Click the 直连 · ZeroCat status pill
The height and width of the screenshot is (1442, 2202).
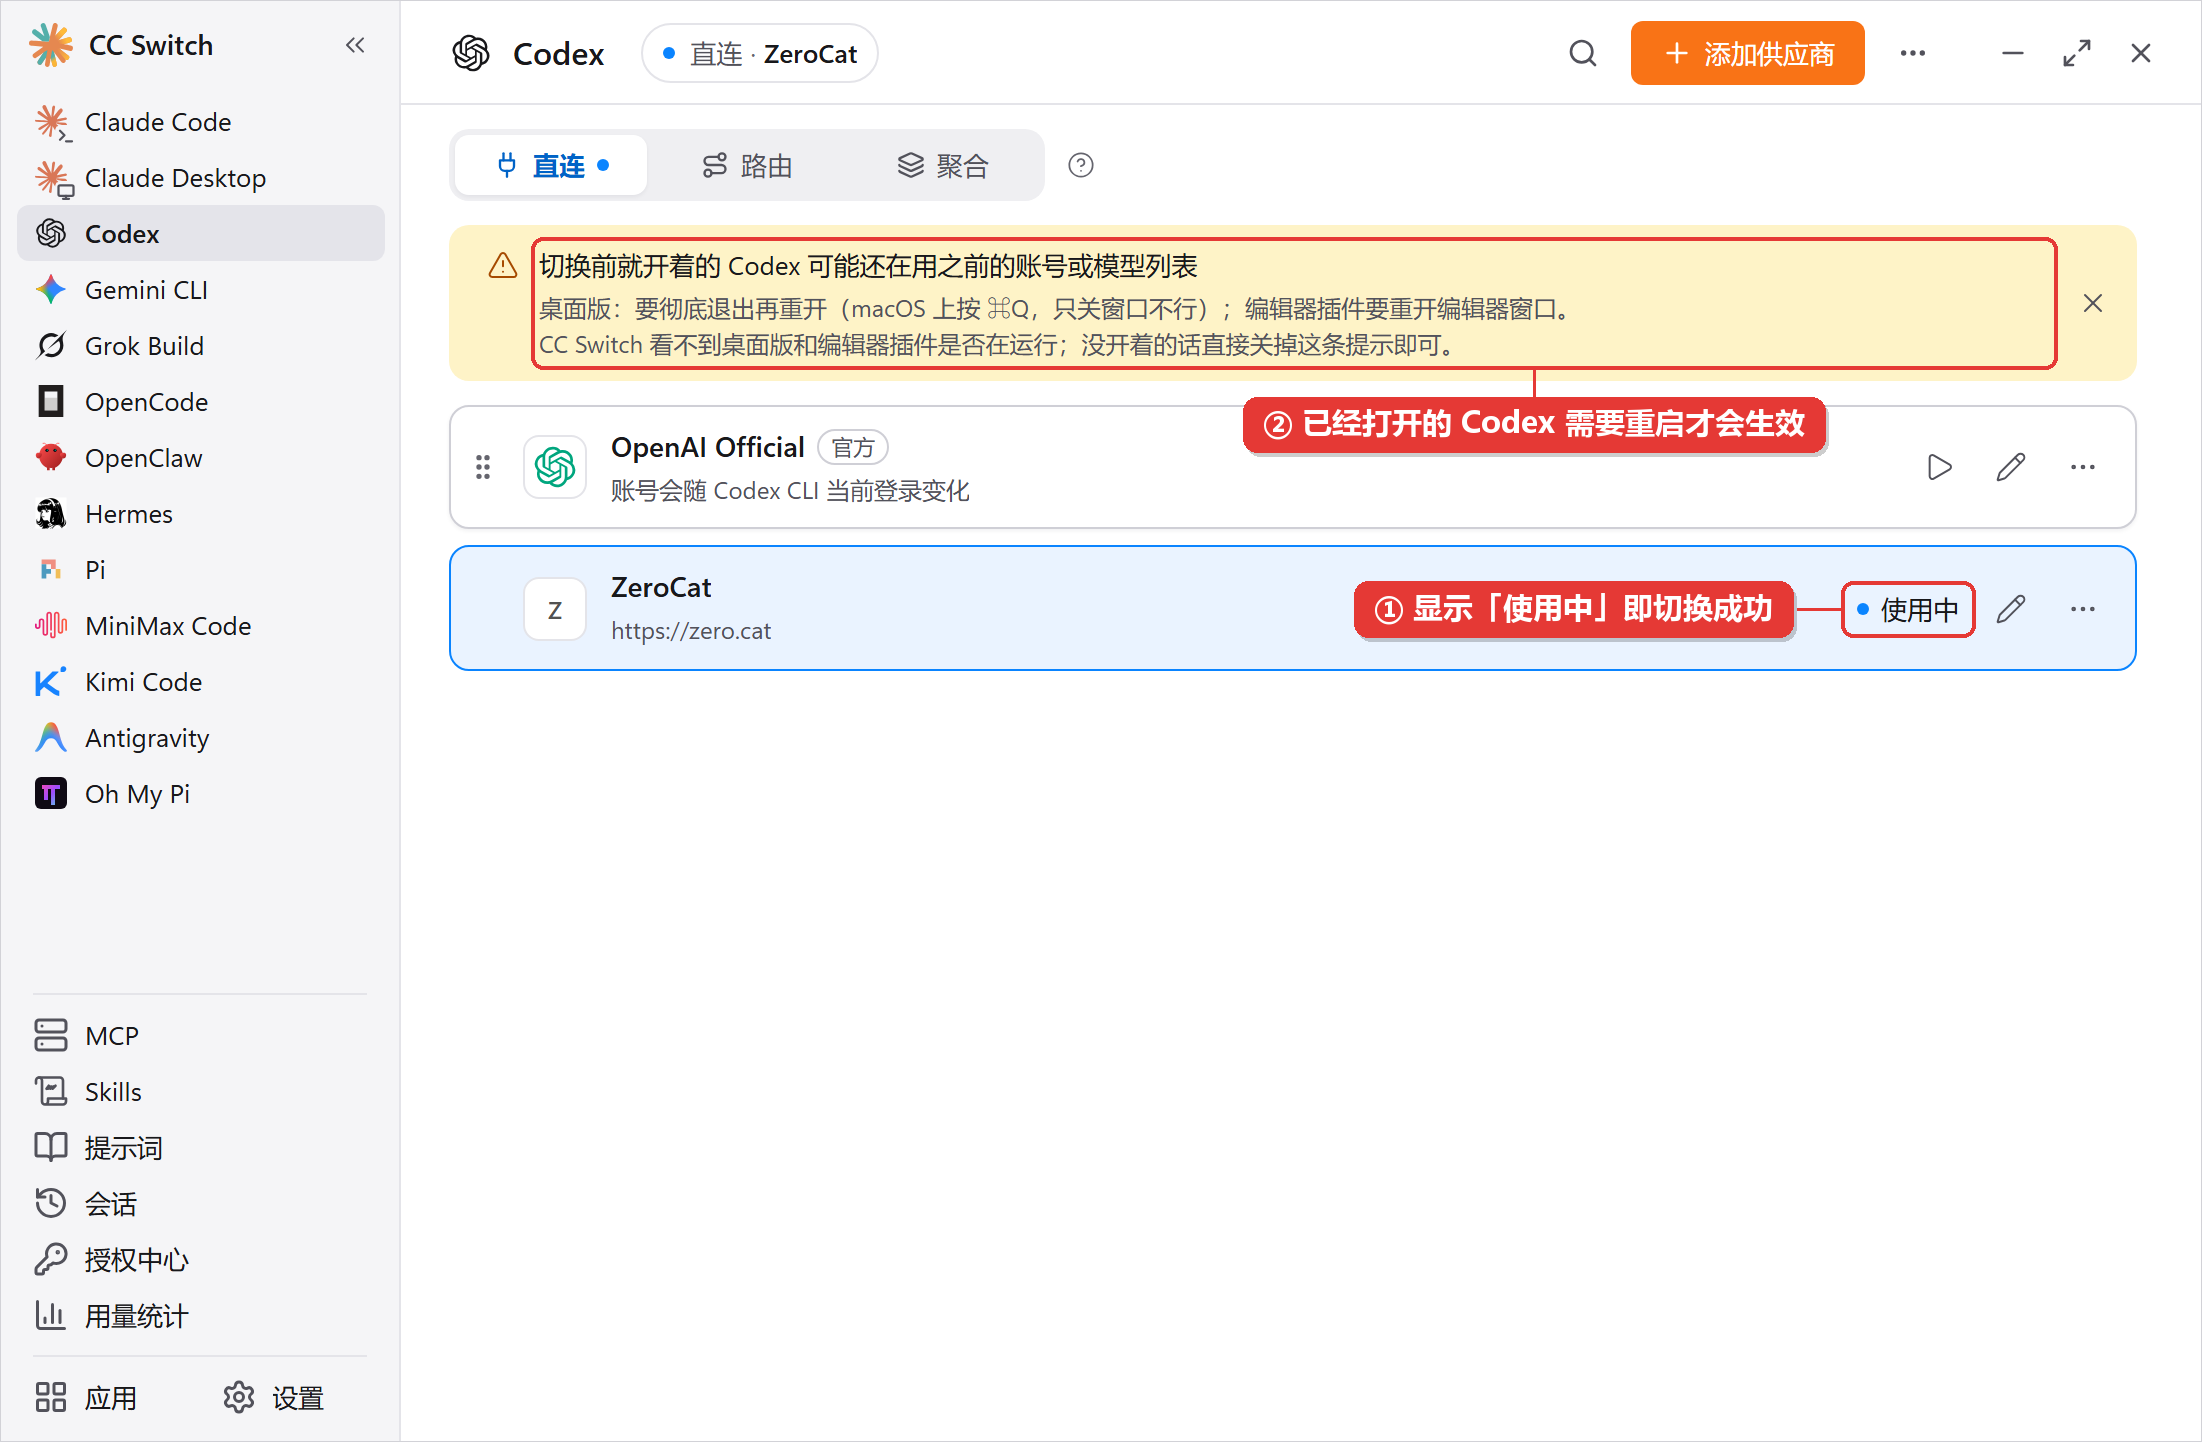coord(760,54)
